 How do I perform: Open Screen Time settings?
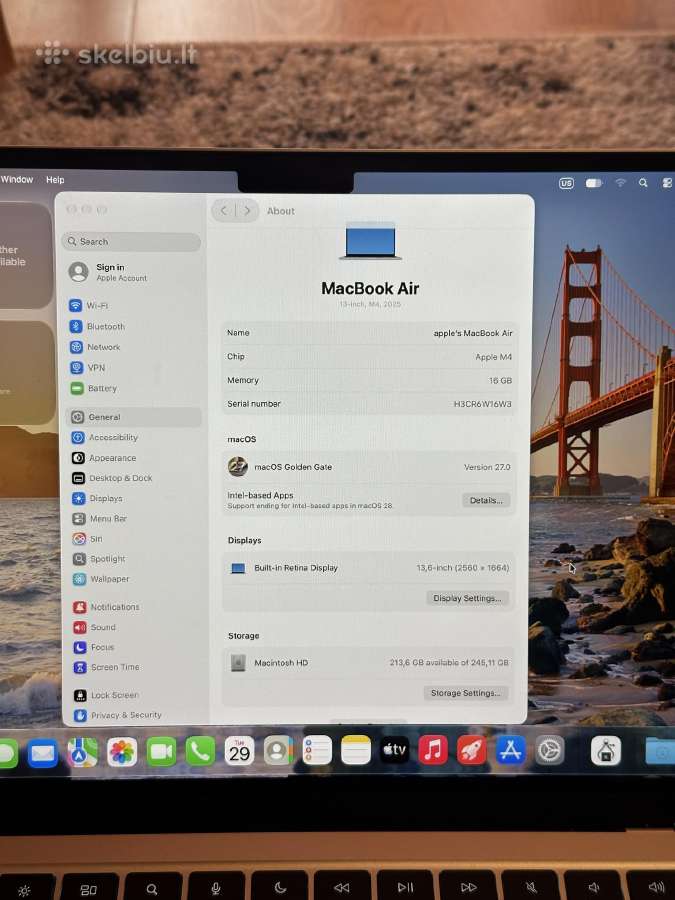click(107, 667)
